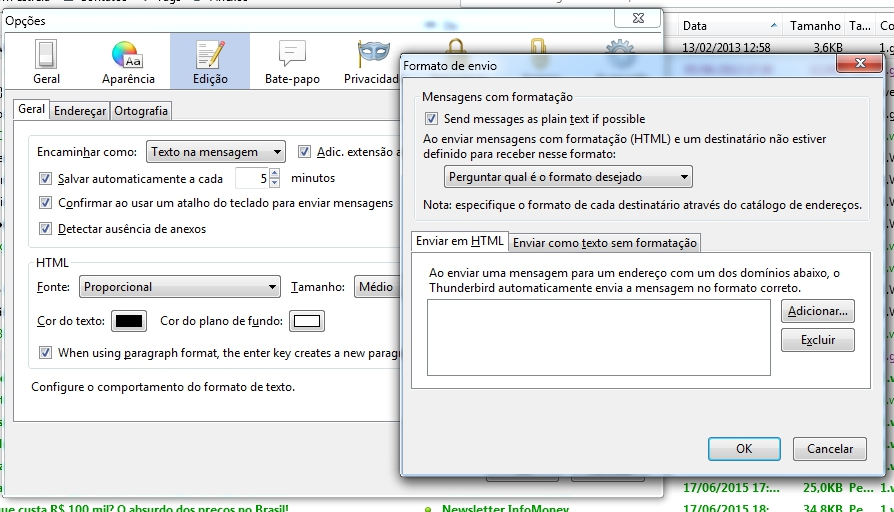Sort messages by the Tamanho column
Screen dimensions: 894x512
click(815, 26)
